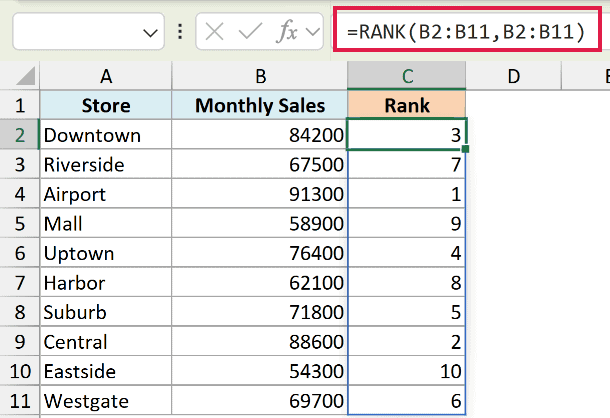Select Downtown's rank cell showing 3

click(407, 135)
